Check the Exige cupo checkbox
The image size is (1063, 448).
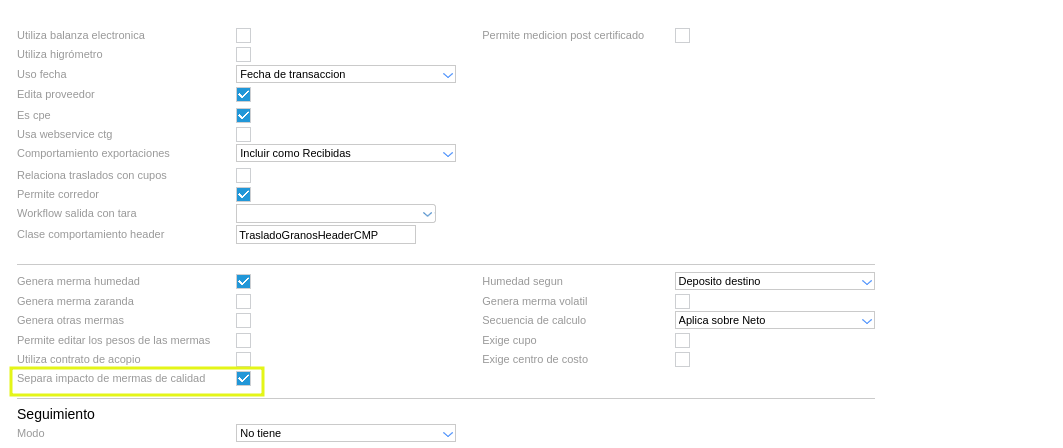682,340
